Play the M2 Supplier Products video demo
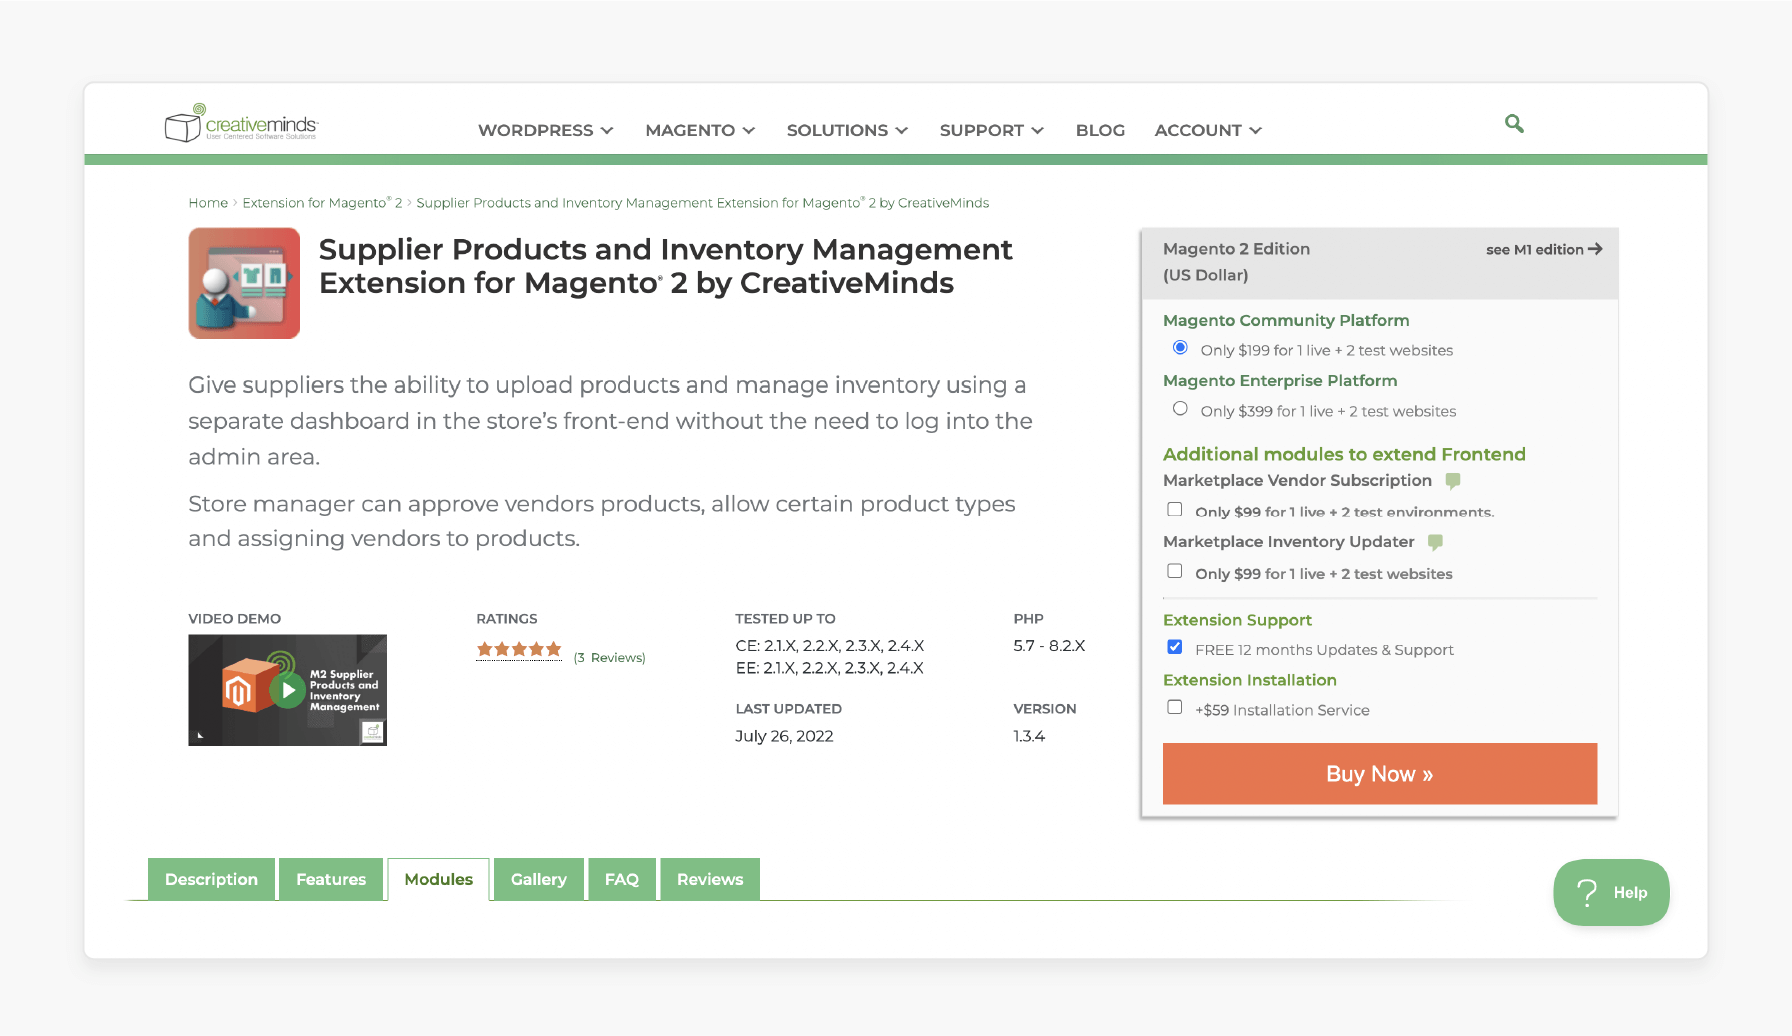Viewport: 1792px width, 1036px height. pyautogui.click(x=287, y=690)
